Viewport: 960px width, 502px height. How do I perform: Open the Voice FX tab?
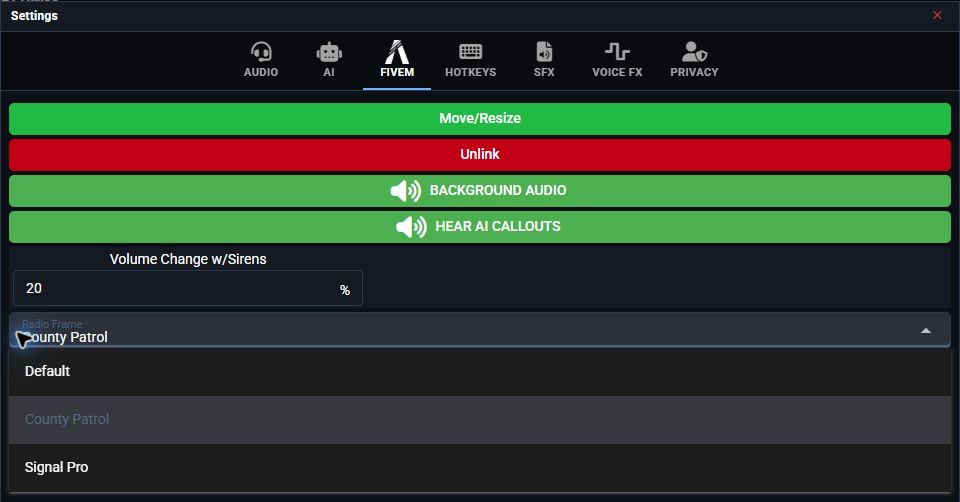tap(617, 60)
